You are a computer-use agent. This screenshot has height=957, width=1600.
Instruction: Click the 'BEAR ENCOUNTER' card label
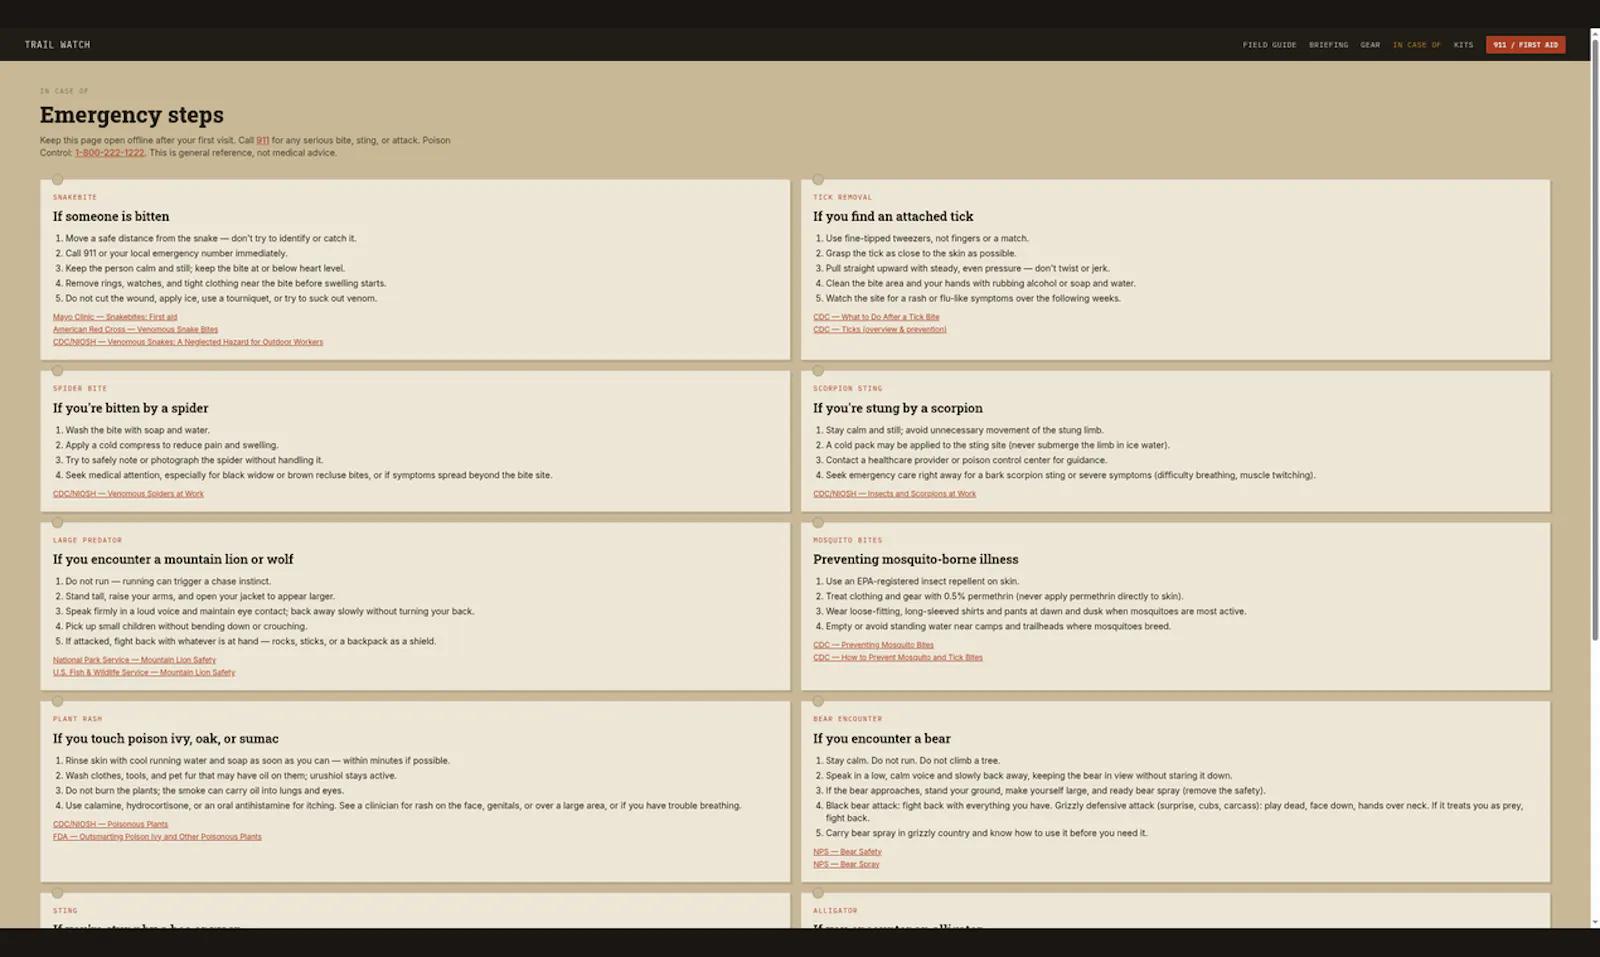(x=848, y=720)
